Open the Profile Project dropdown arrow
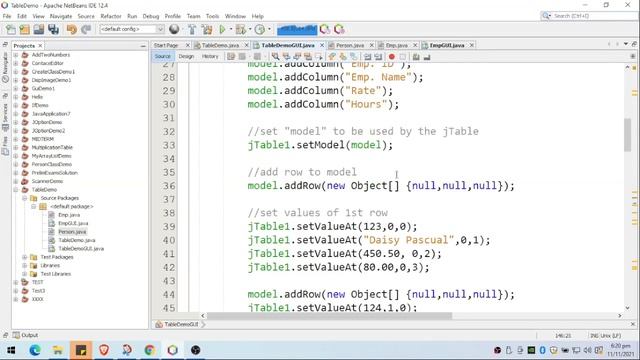The image size is (640, 360). click(269, 29)
